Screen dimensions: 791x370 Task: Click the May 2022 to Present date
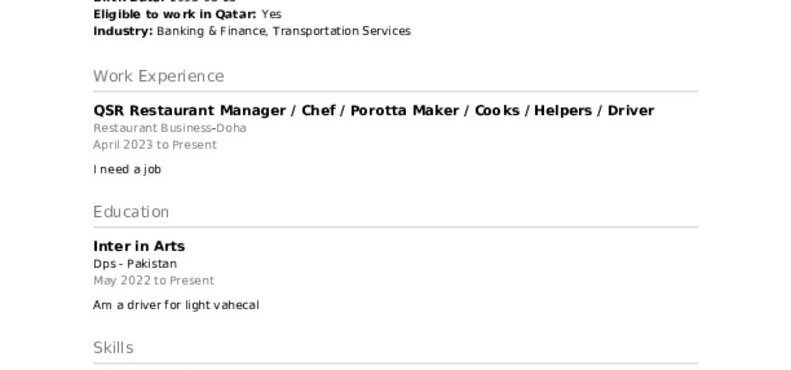click(x=154, y=281)
